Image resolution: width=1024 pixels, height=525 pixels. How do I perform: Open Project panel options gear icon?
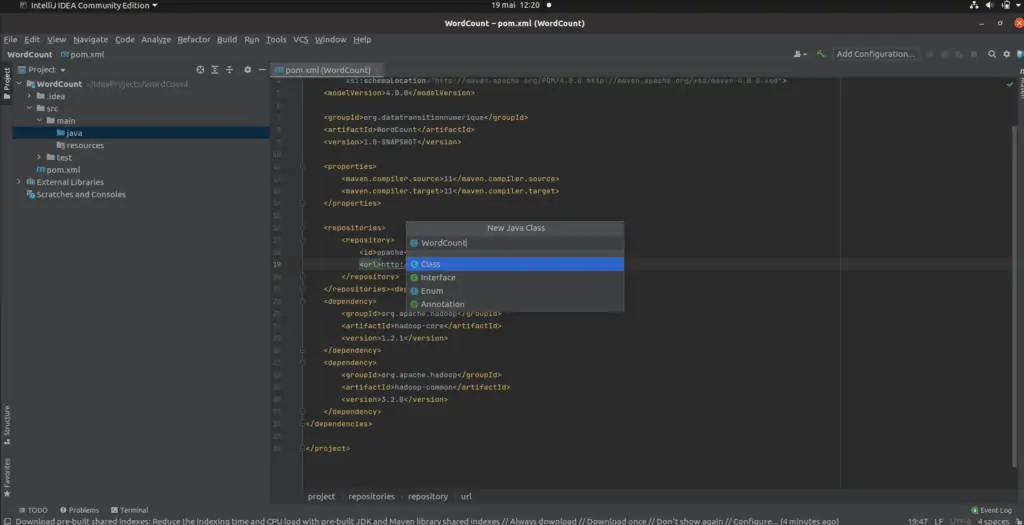point(247,70)
